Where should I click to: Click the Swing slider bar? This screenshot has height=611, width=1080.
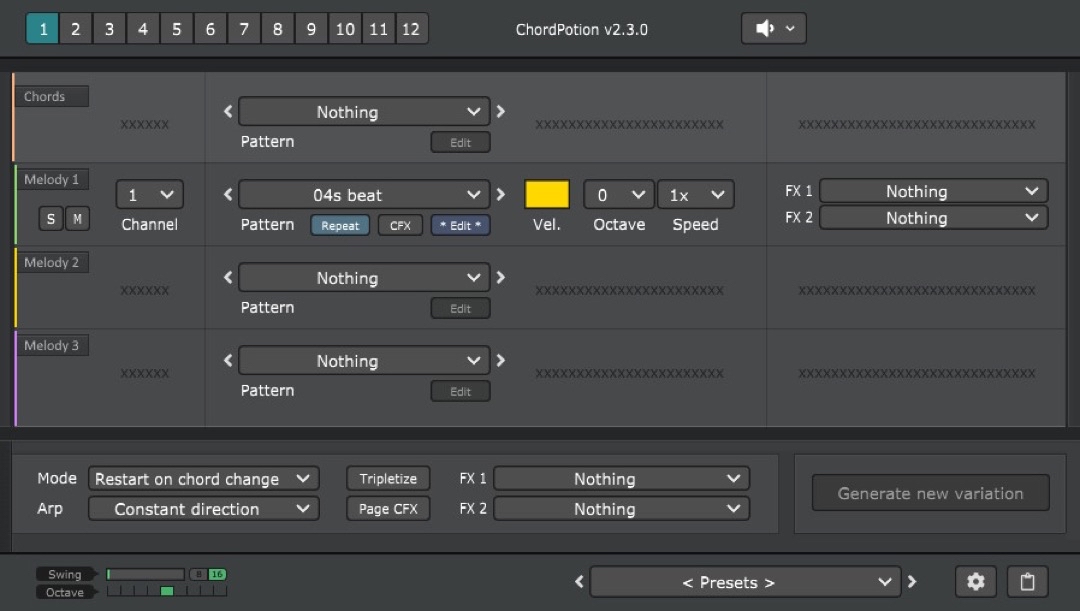coord(146,574)
